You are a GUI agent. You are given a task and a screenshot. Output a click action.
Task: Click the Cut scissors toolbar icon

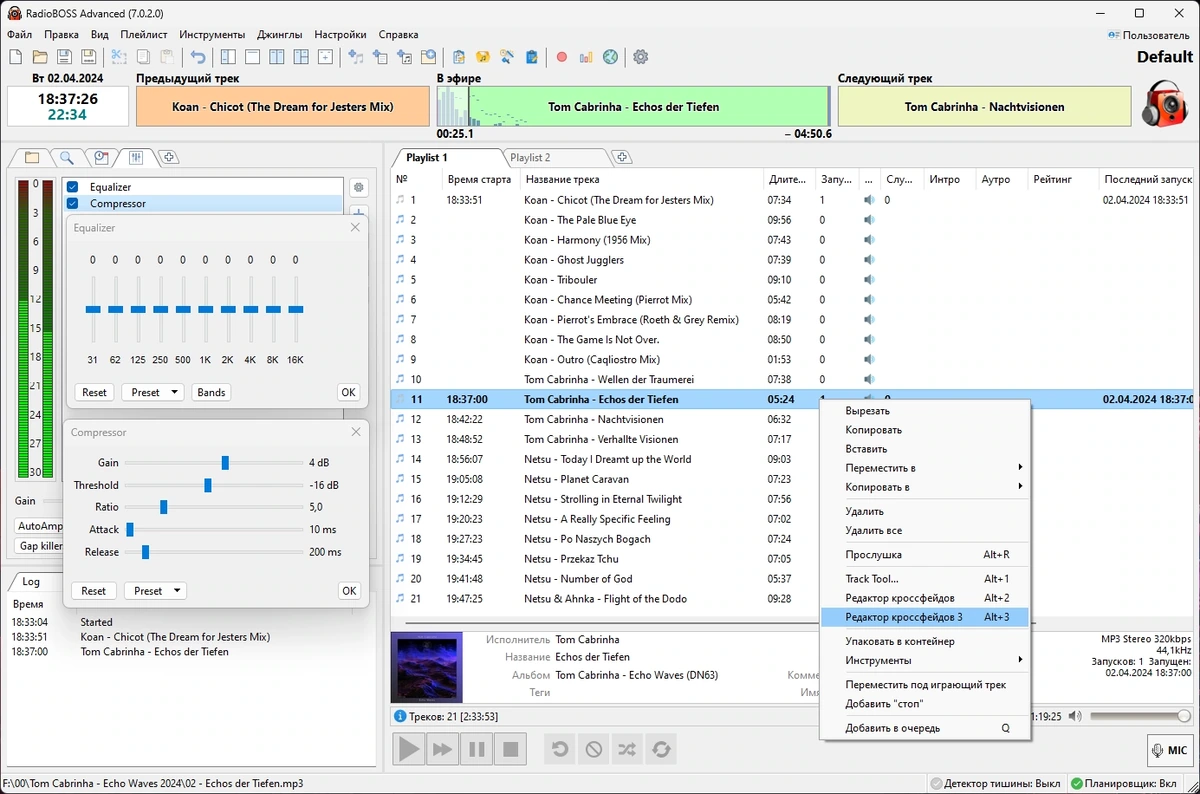coord(118,57)
